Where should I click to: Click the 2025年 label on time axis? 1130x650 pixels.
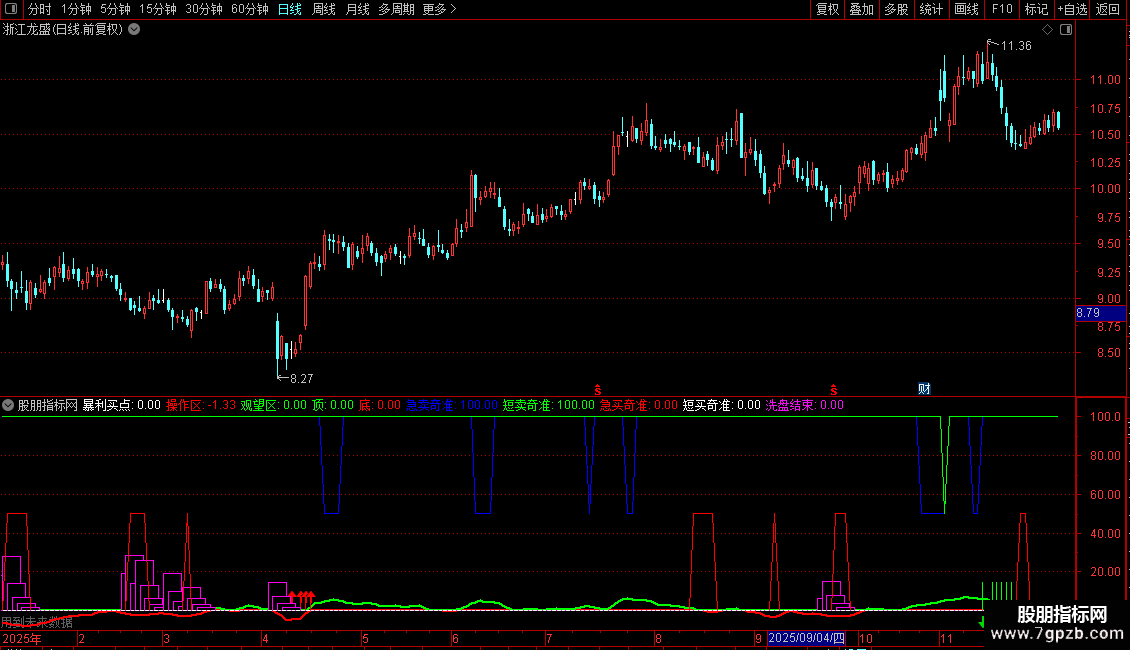pos(22,638)
